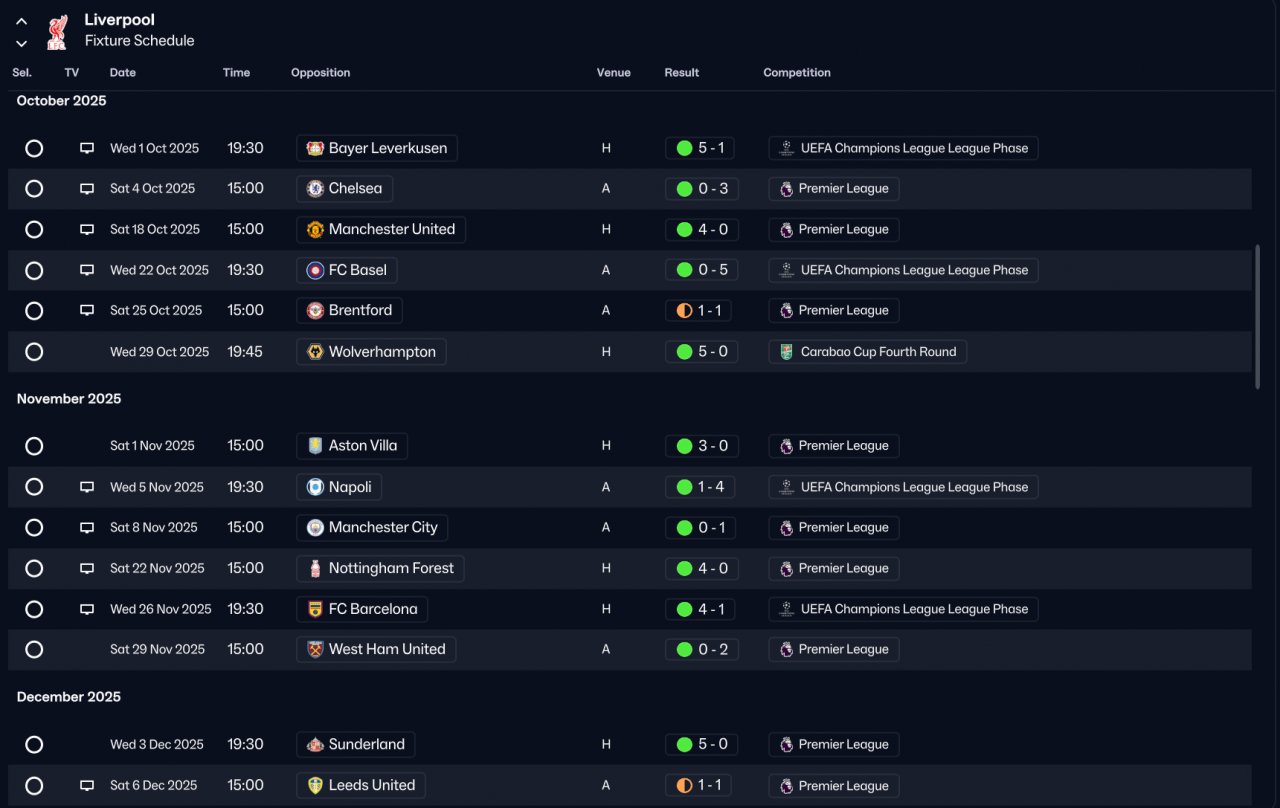The width and height of the screenshot is (1280, 808).
Task: Click the FC Basel club badge
Action: 315,270
